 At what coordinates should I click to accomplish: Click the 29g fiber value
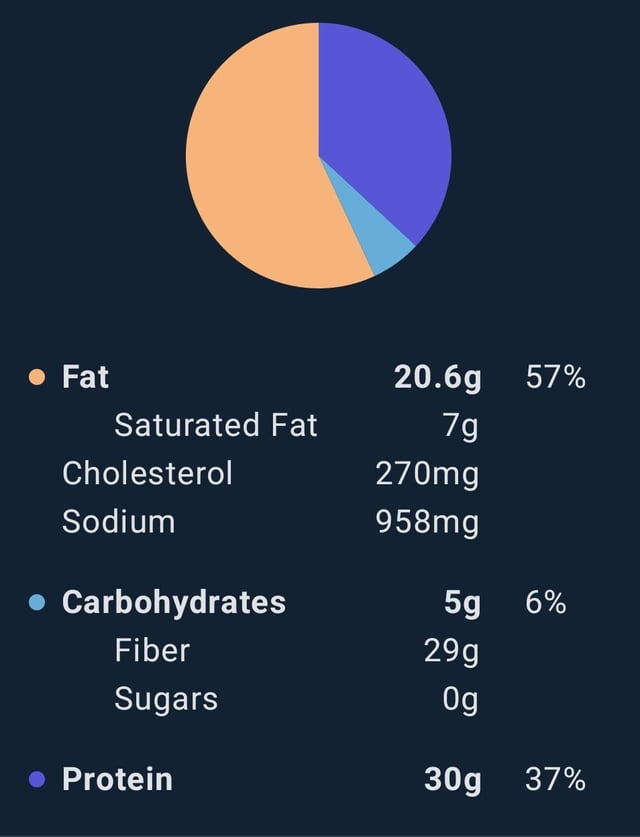[x=452, y=651]
